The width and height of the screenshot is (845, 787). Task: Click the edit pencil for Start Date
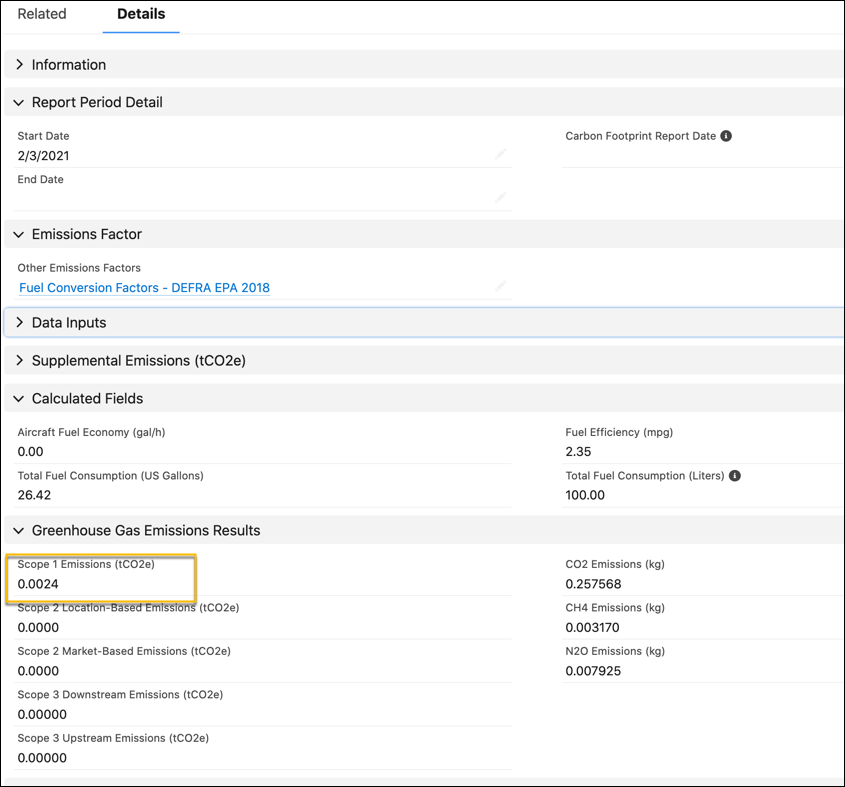point(501,154)
